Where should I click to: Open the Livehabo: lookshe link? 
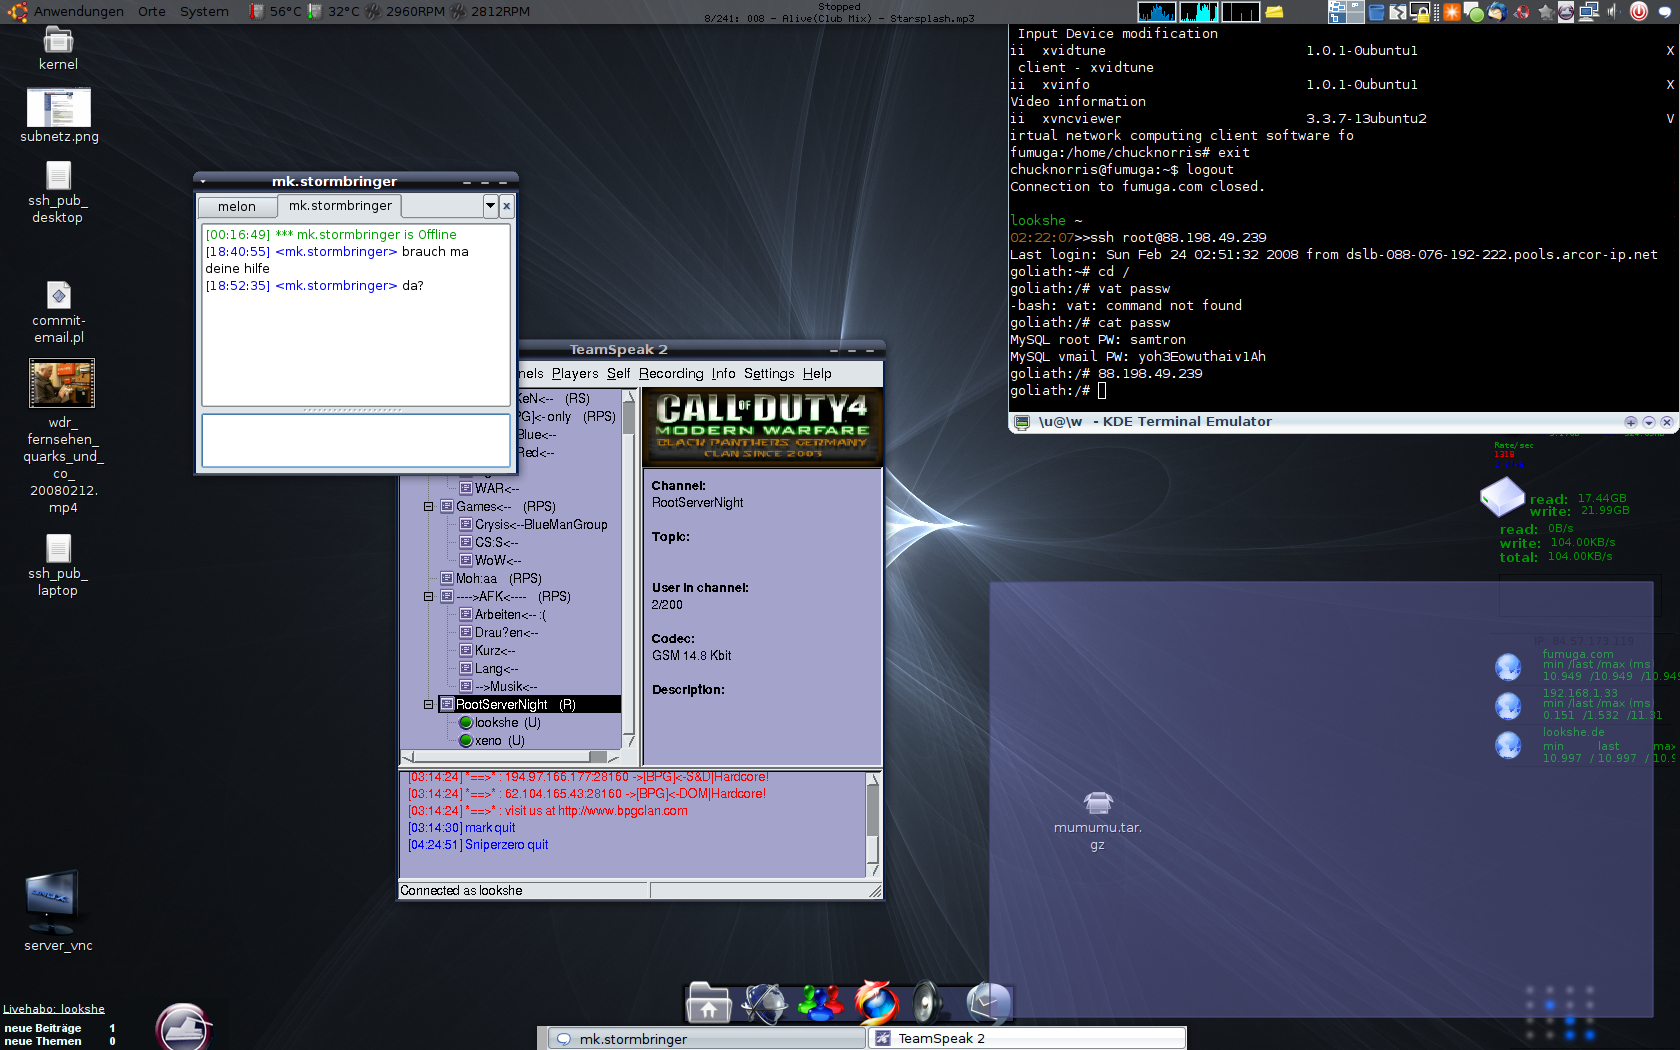pos(54,1009)
